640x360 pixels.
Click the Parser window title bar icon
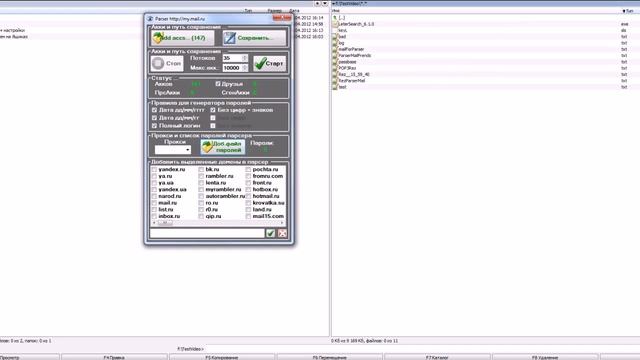click(150, 19)
